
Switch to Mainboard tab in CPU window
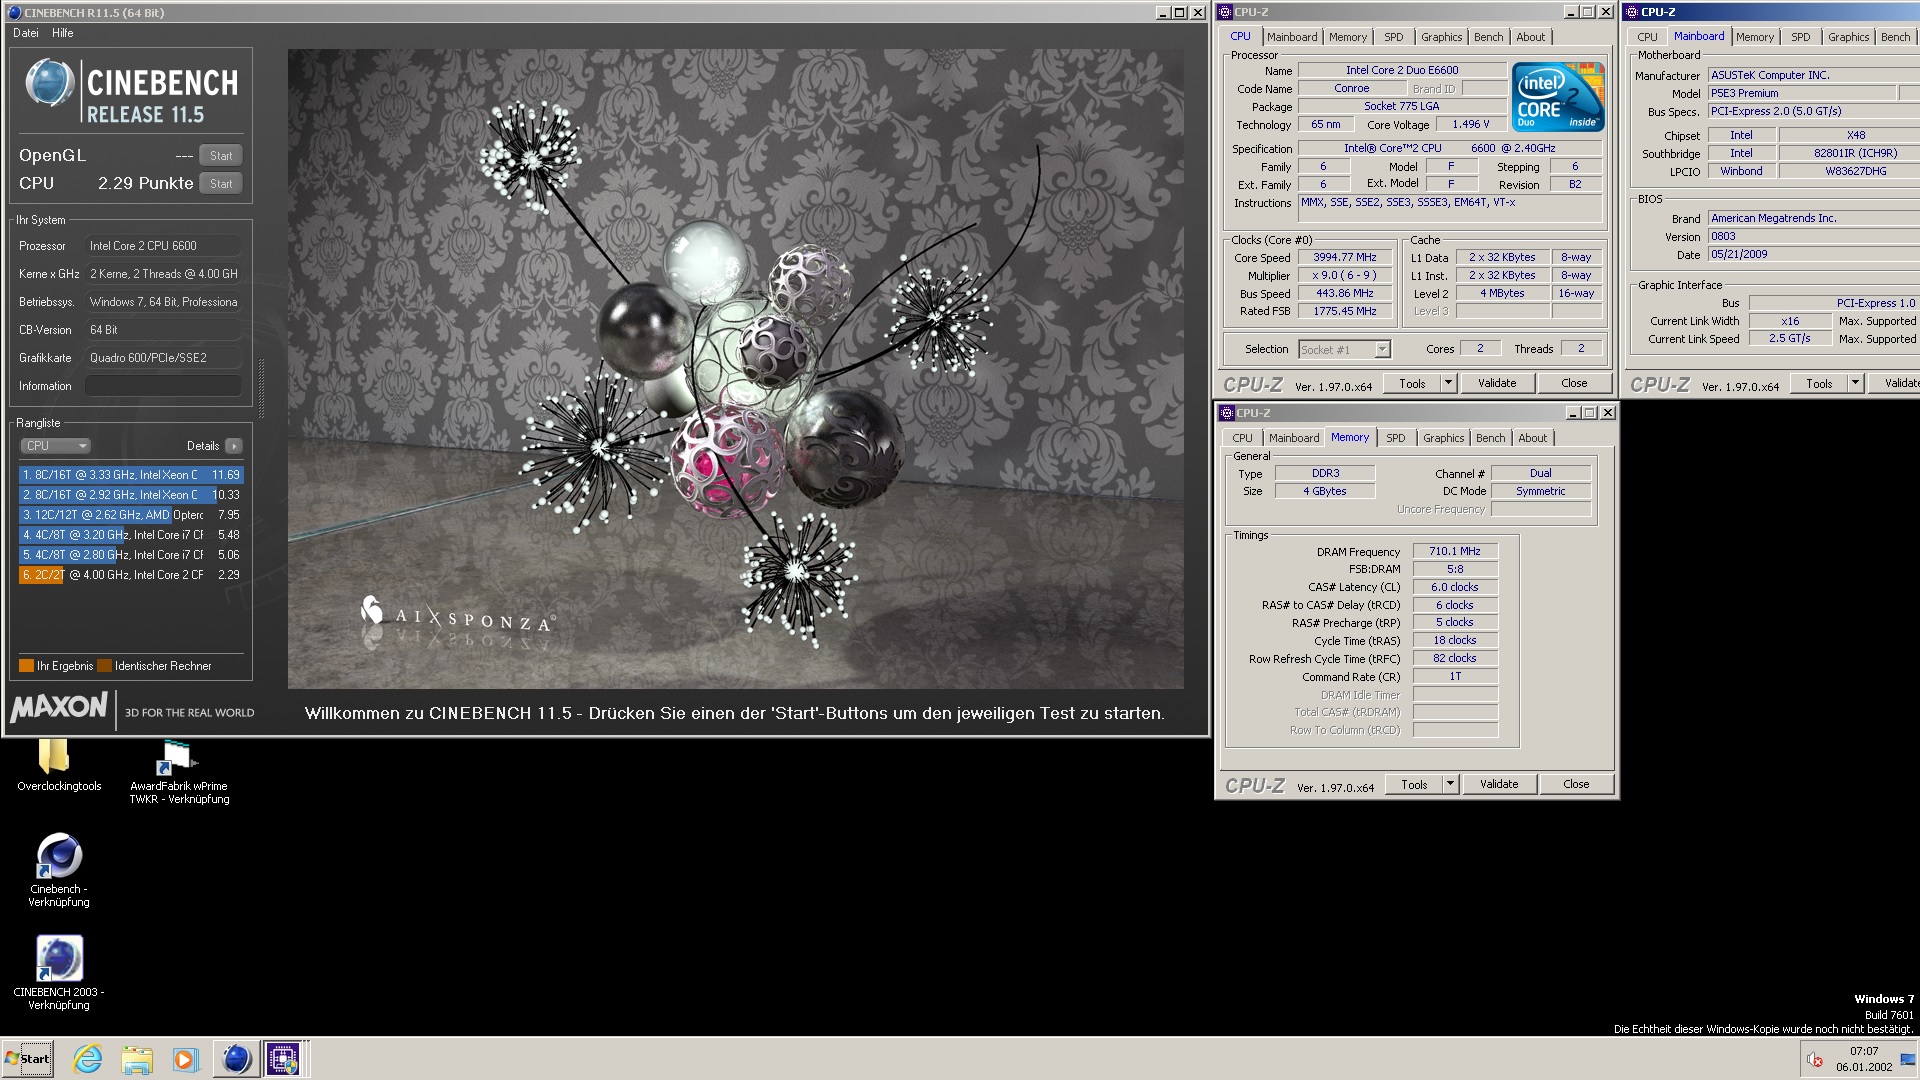click(1292, 37)
